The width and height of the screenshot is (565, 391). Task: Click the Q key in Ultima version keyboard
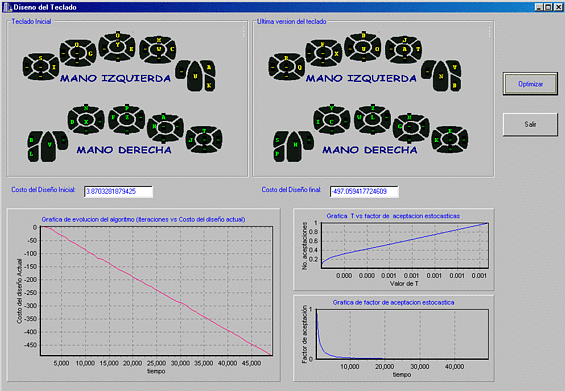(299, 67)
